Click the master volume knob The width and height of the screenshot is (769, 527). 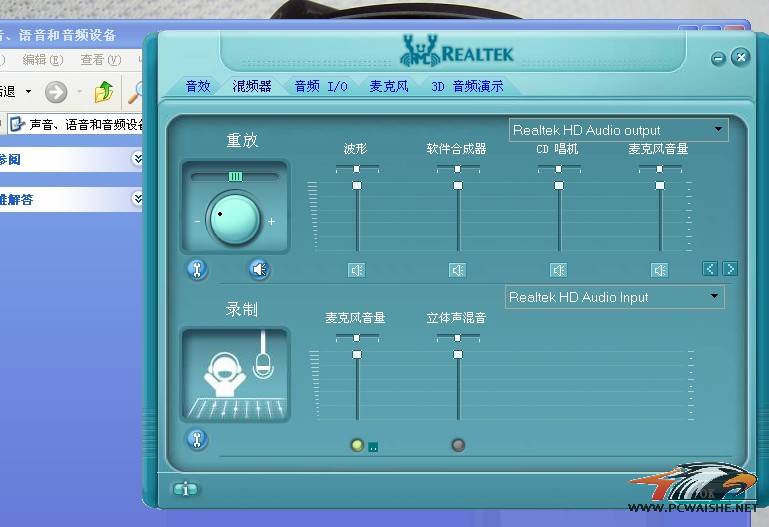click(234, 220)
